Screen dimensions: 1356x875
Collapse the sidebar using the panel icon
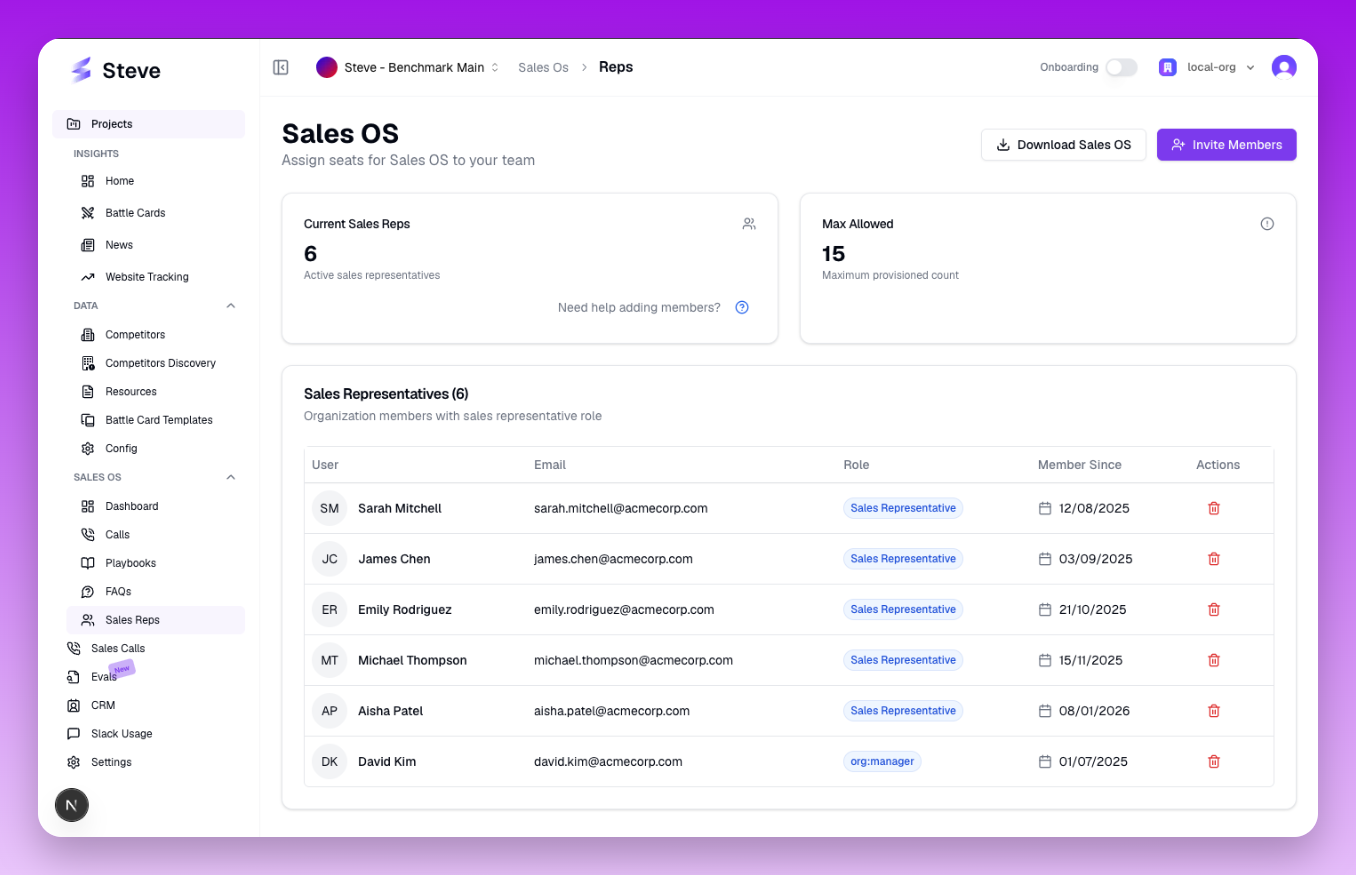281,67
